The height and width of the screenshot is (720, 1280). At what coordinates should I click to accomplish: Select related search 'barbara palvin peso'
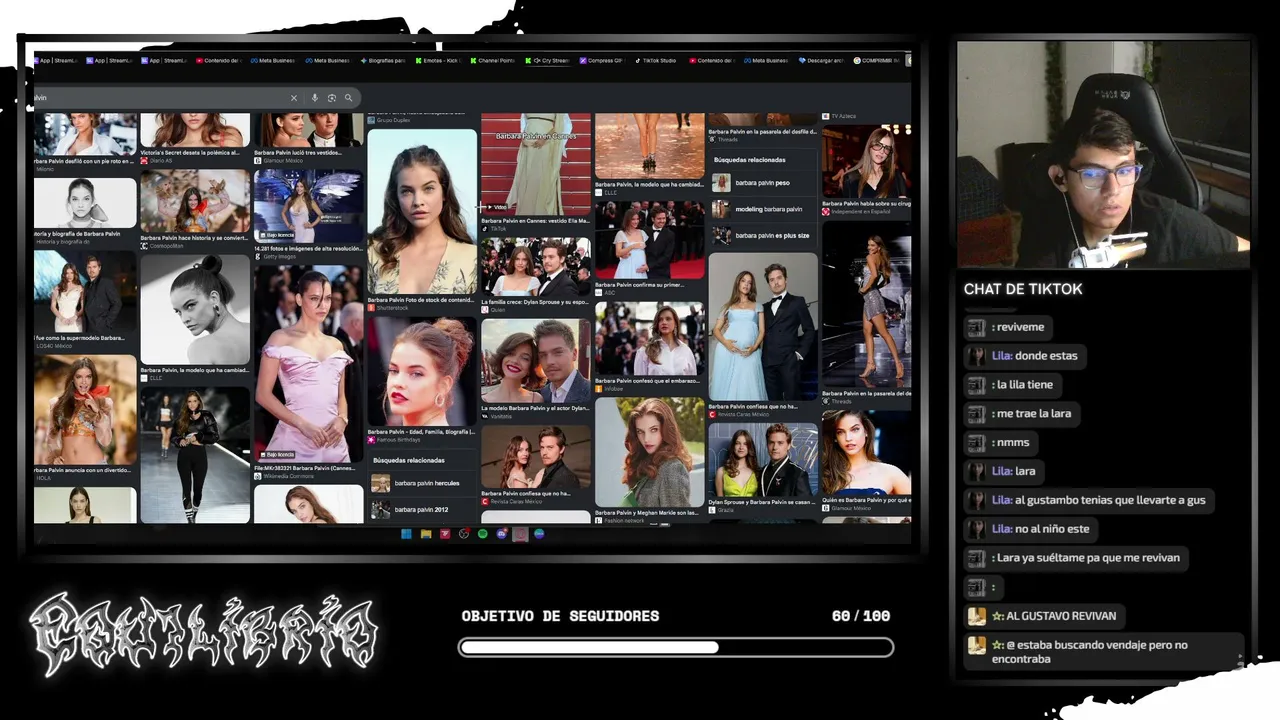tap(763, 183)
